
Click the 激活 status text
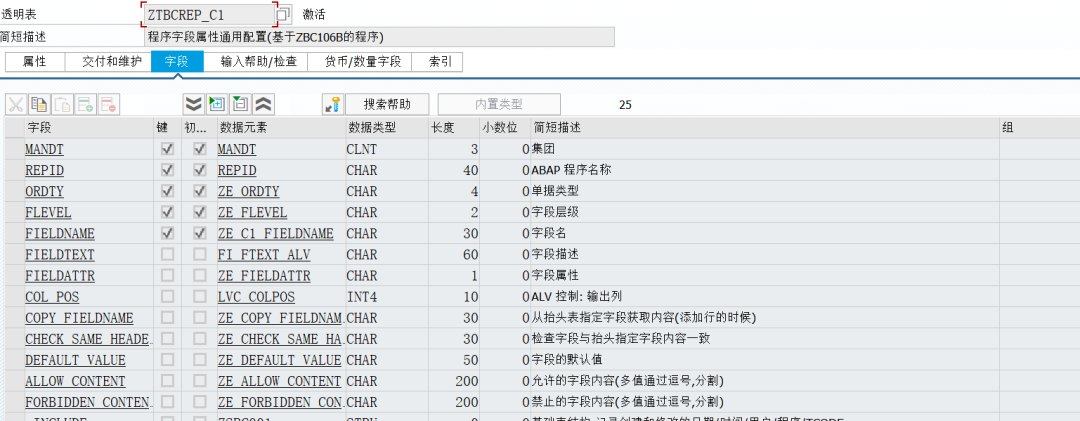pyautogui.click(x=314, y=14)
